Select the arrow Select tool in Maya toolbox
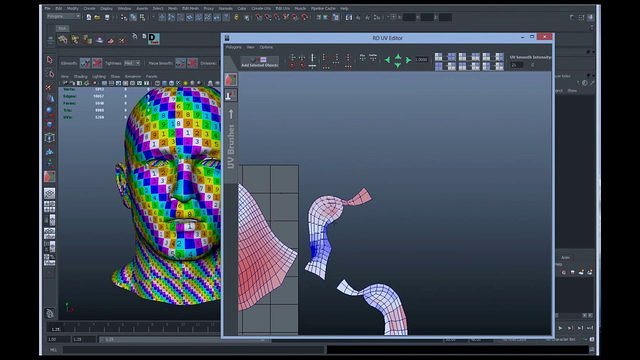640x360 pixels. (x=50, y=60)
